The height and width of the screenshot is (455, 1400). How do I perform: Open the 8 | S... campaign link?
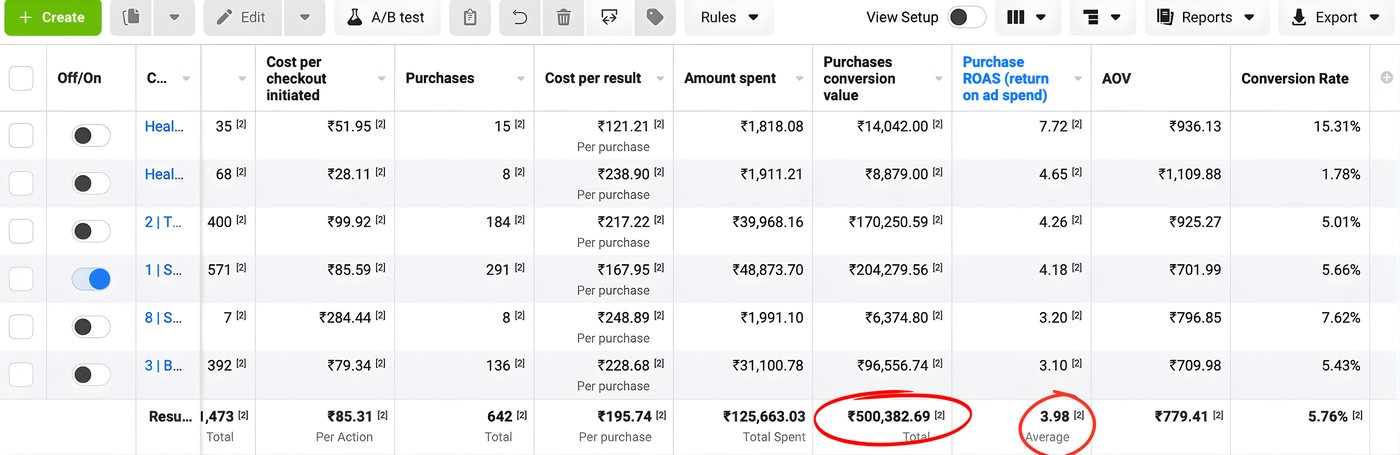(x=164, y=318)
